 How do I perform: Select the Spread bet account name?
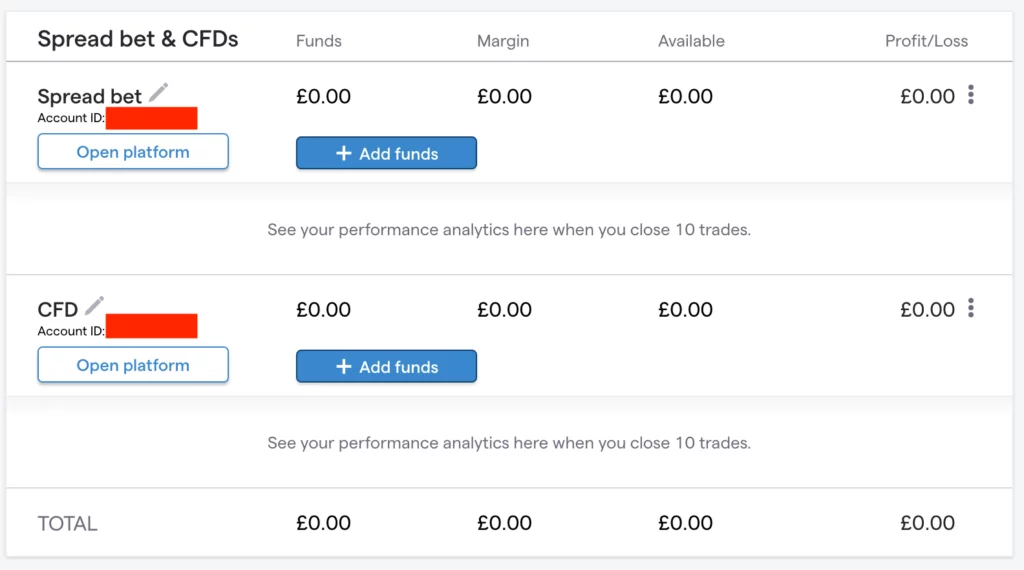tap(89, 97)
